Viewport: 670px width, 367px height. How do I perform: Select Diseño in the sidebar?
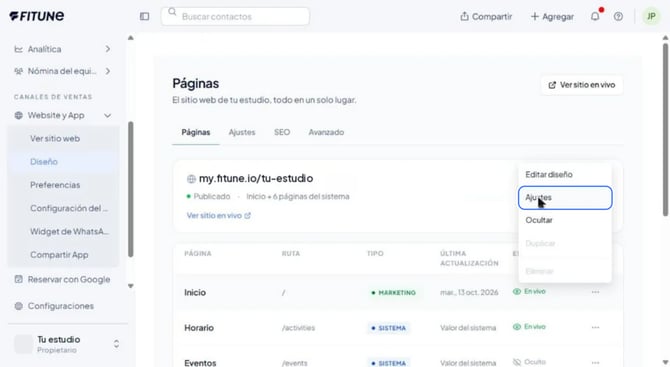click(63, 161)
